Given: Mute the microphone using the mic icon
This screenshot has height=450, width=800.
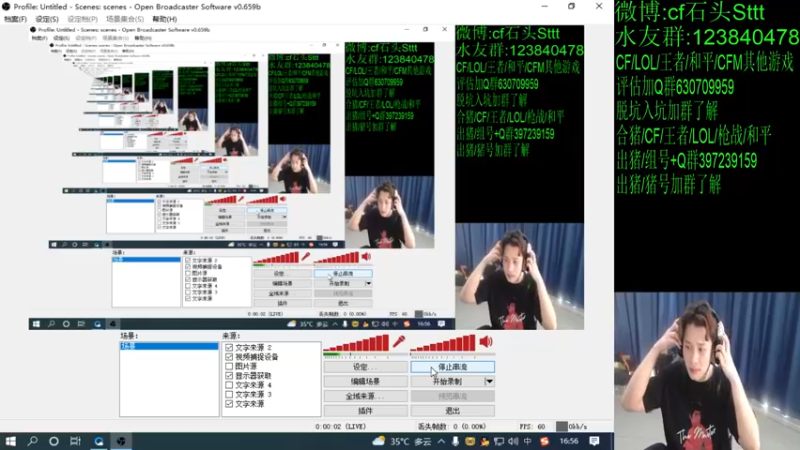Looking at the screenshot, I should [398, 341].
